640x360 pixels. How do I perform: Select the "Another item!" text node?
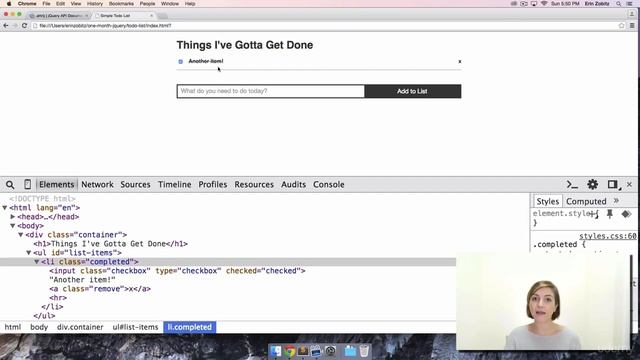pyautogui.click(x=82, y=280)
